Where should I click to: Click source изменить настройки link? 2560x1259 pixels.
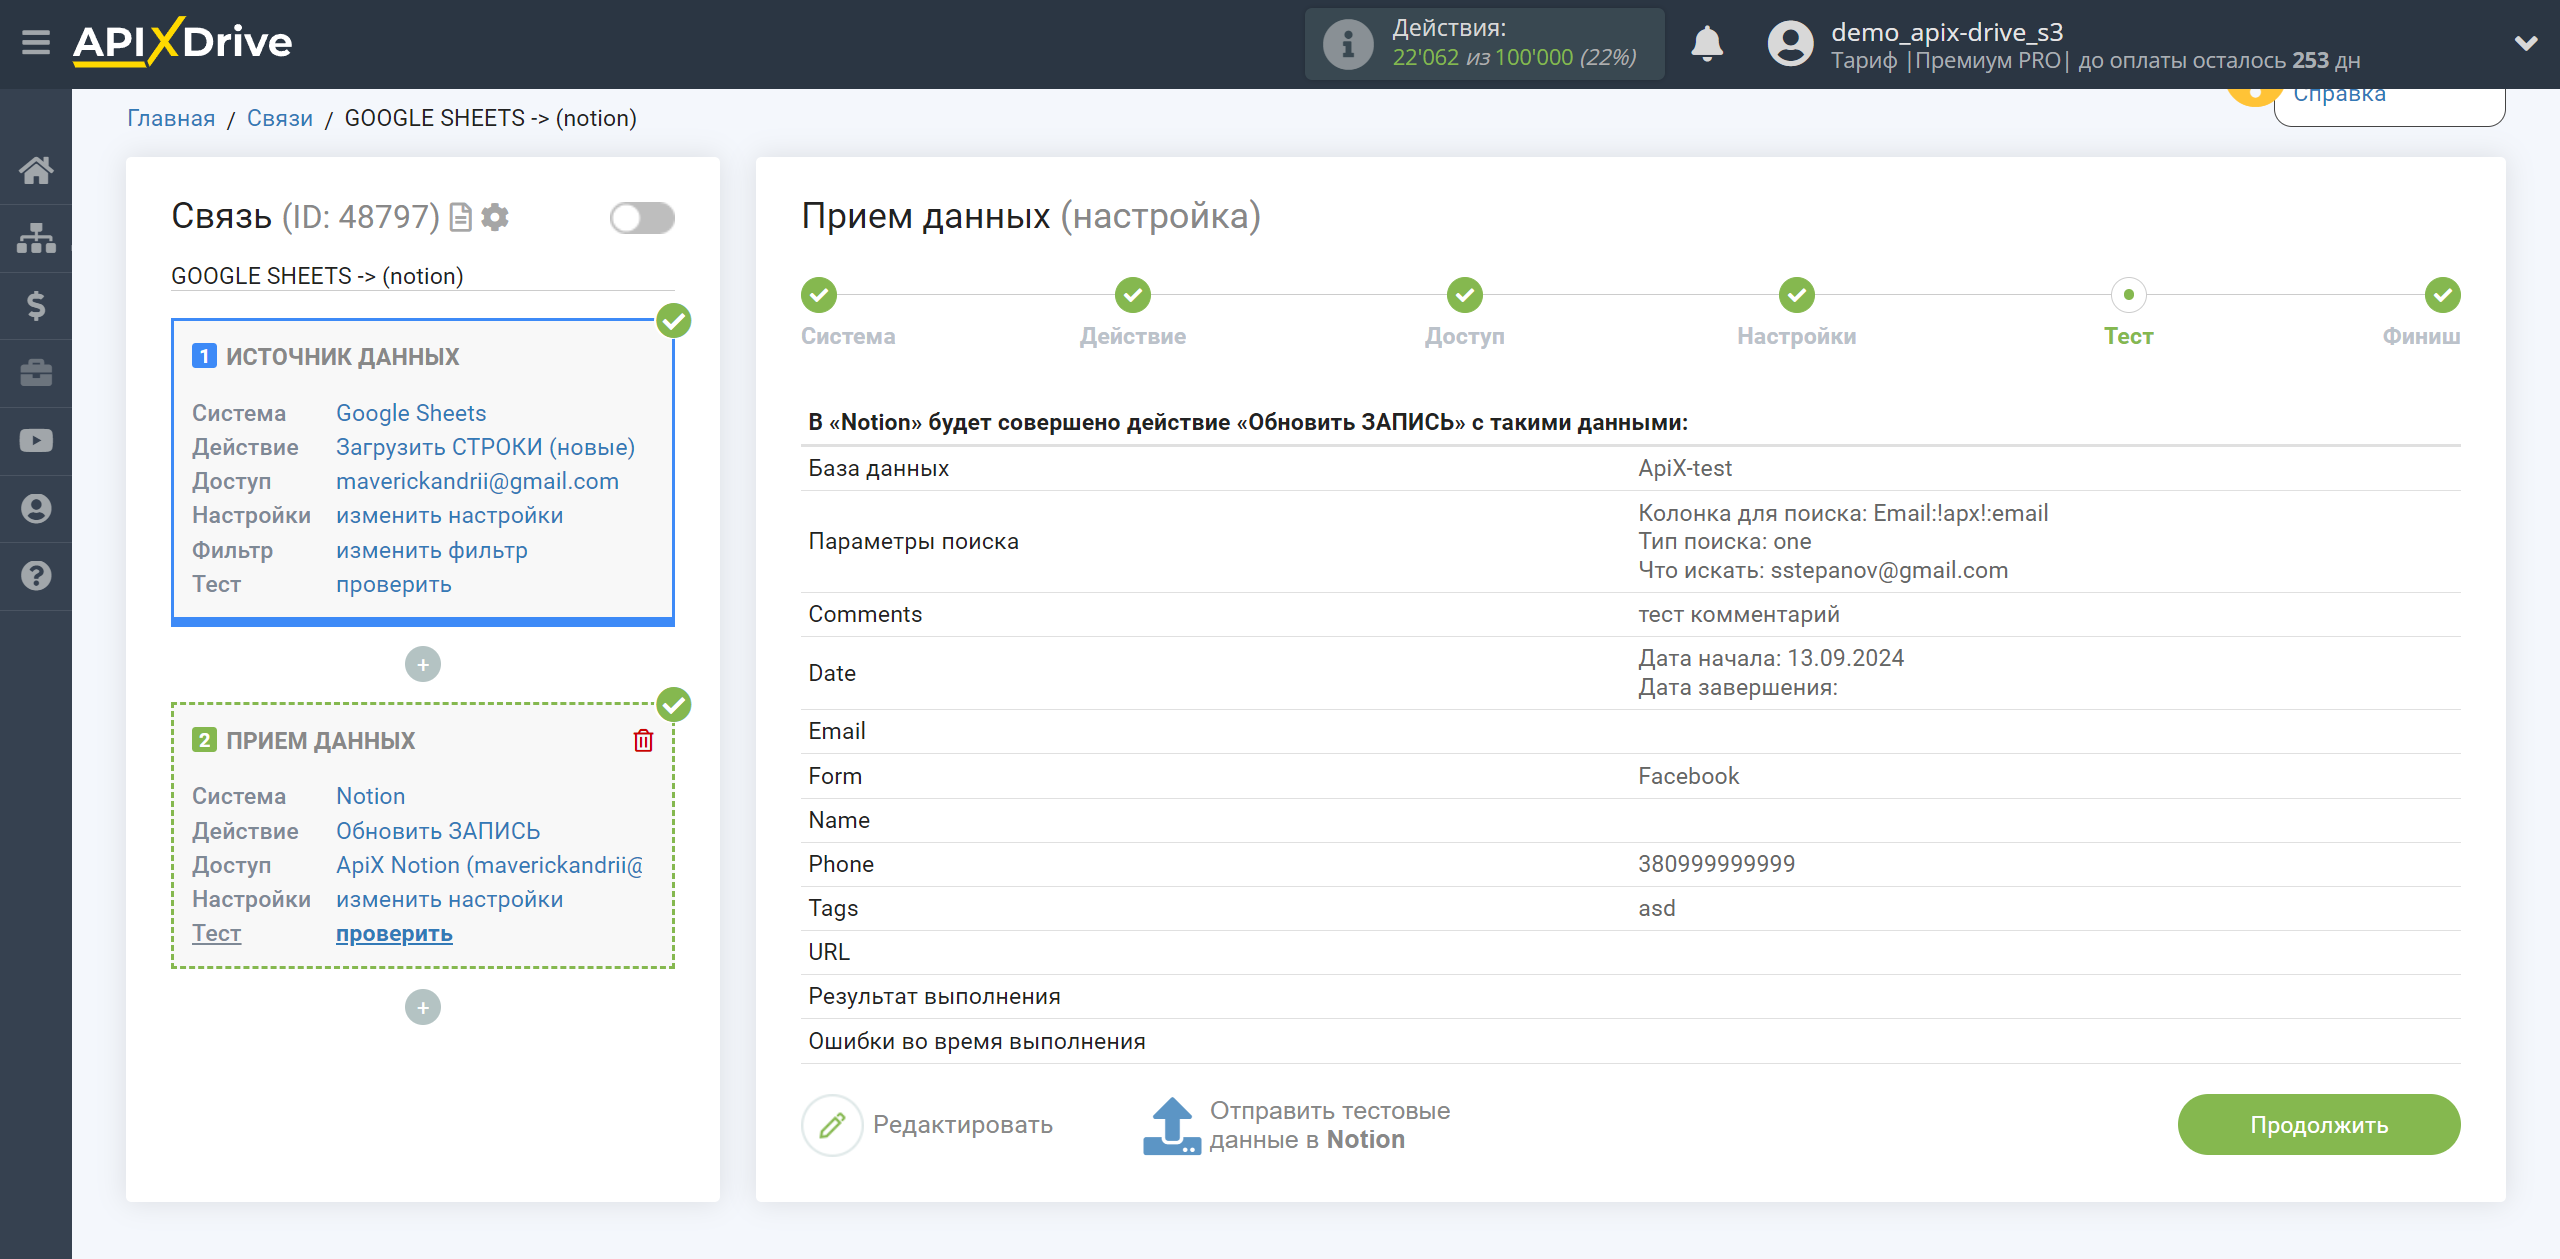click(x=450, y=515)
